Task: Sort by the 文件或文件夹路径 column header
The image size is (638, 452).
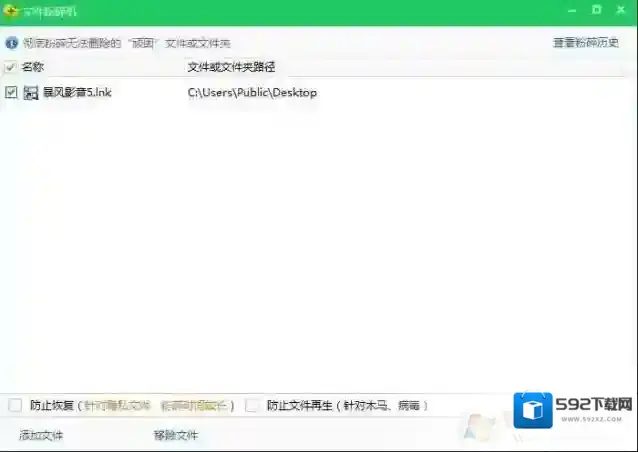Action: tap(231, 67)
